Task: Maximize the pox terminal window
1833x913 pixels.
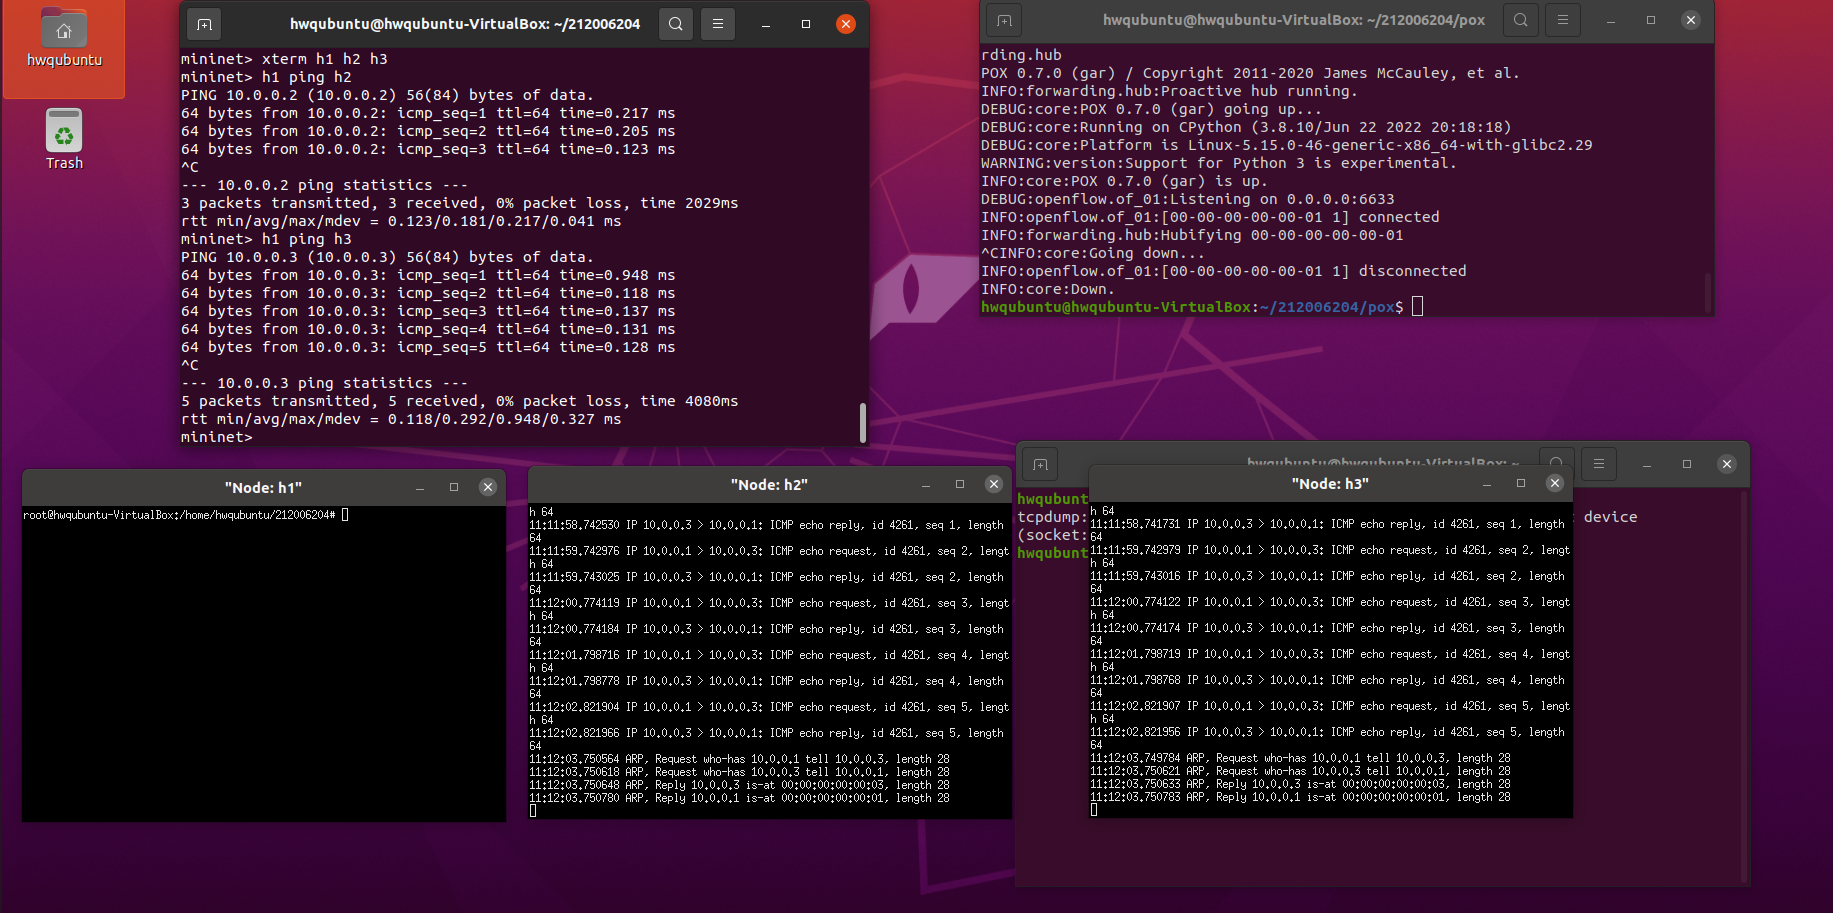Action: click(x=1651, y=20)
